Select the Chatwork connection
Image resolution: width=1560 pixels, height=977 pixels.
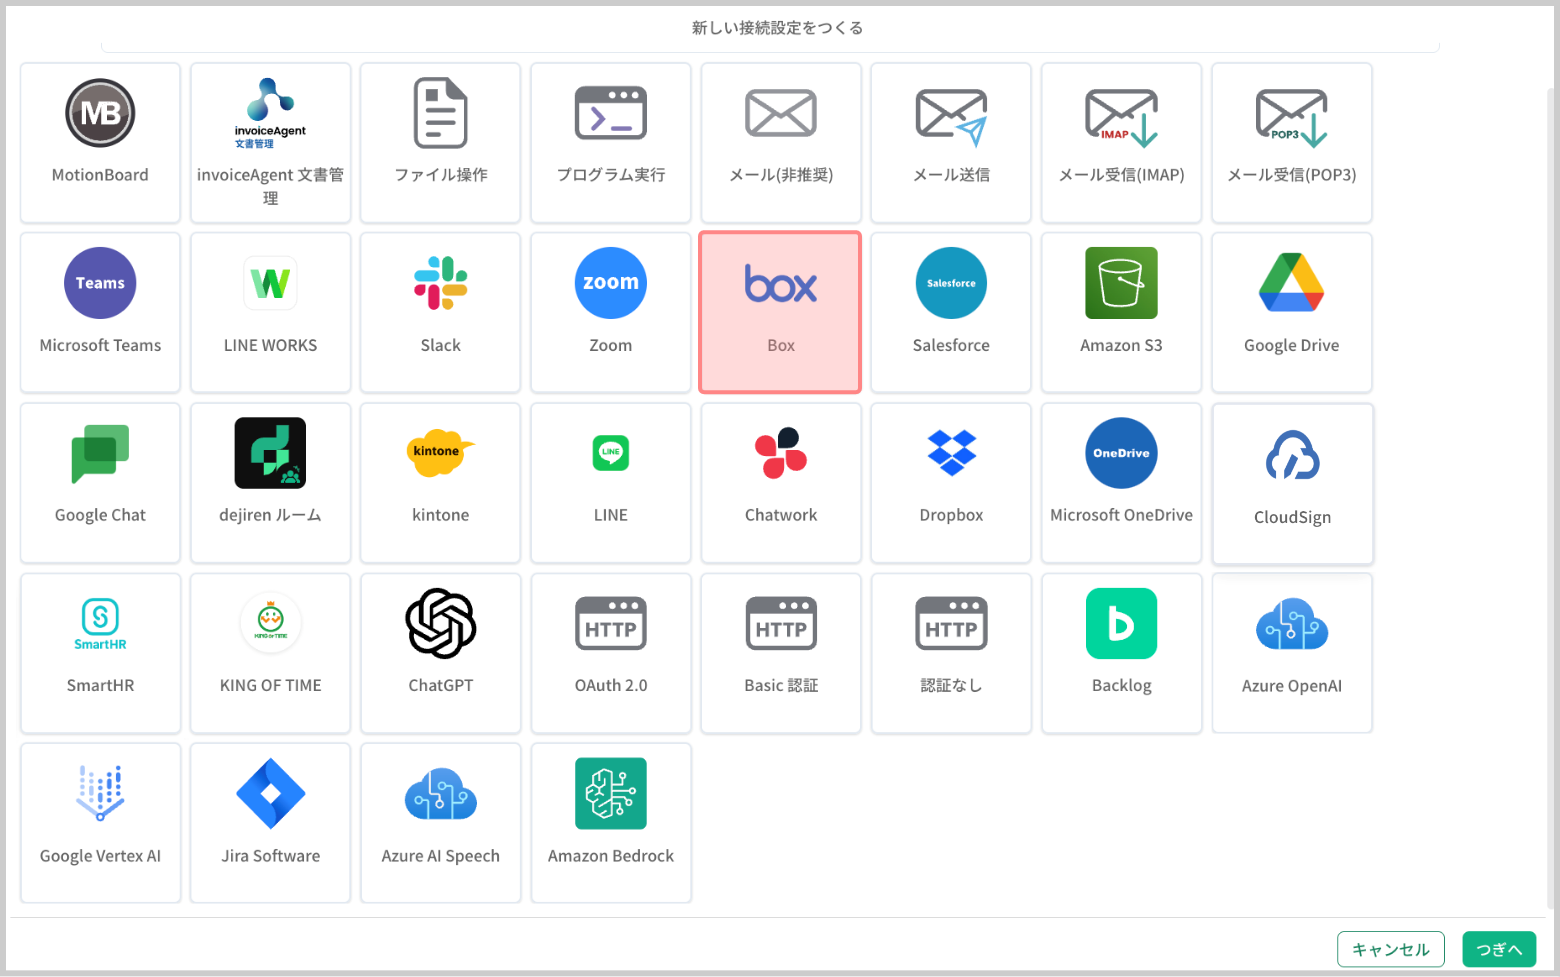[x=781, y=483]
